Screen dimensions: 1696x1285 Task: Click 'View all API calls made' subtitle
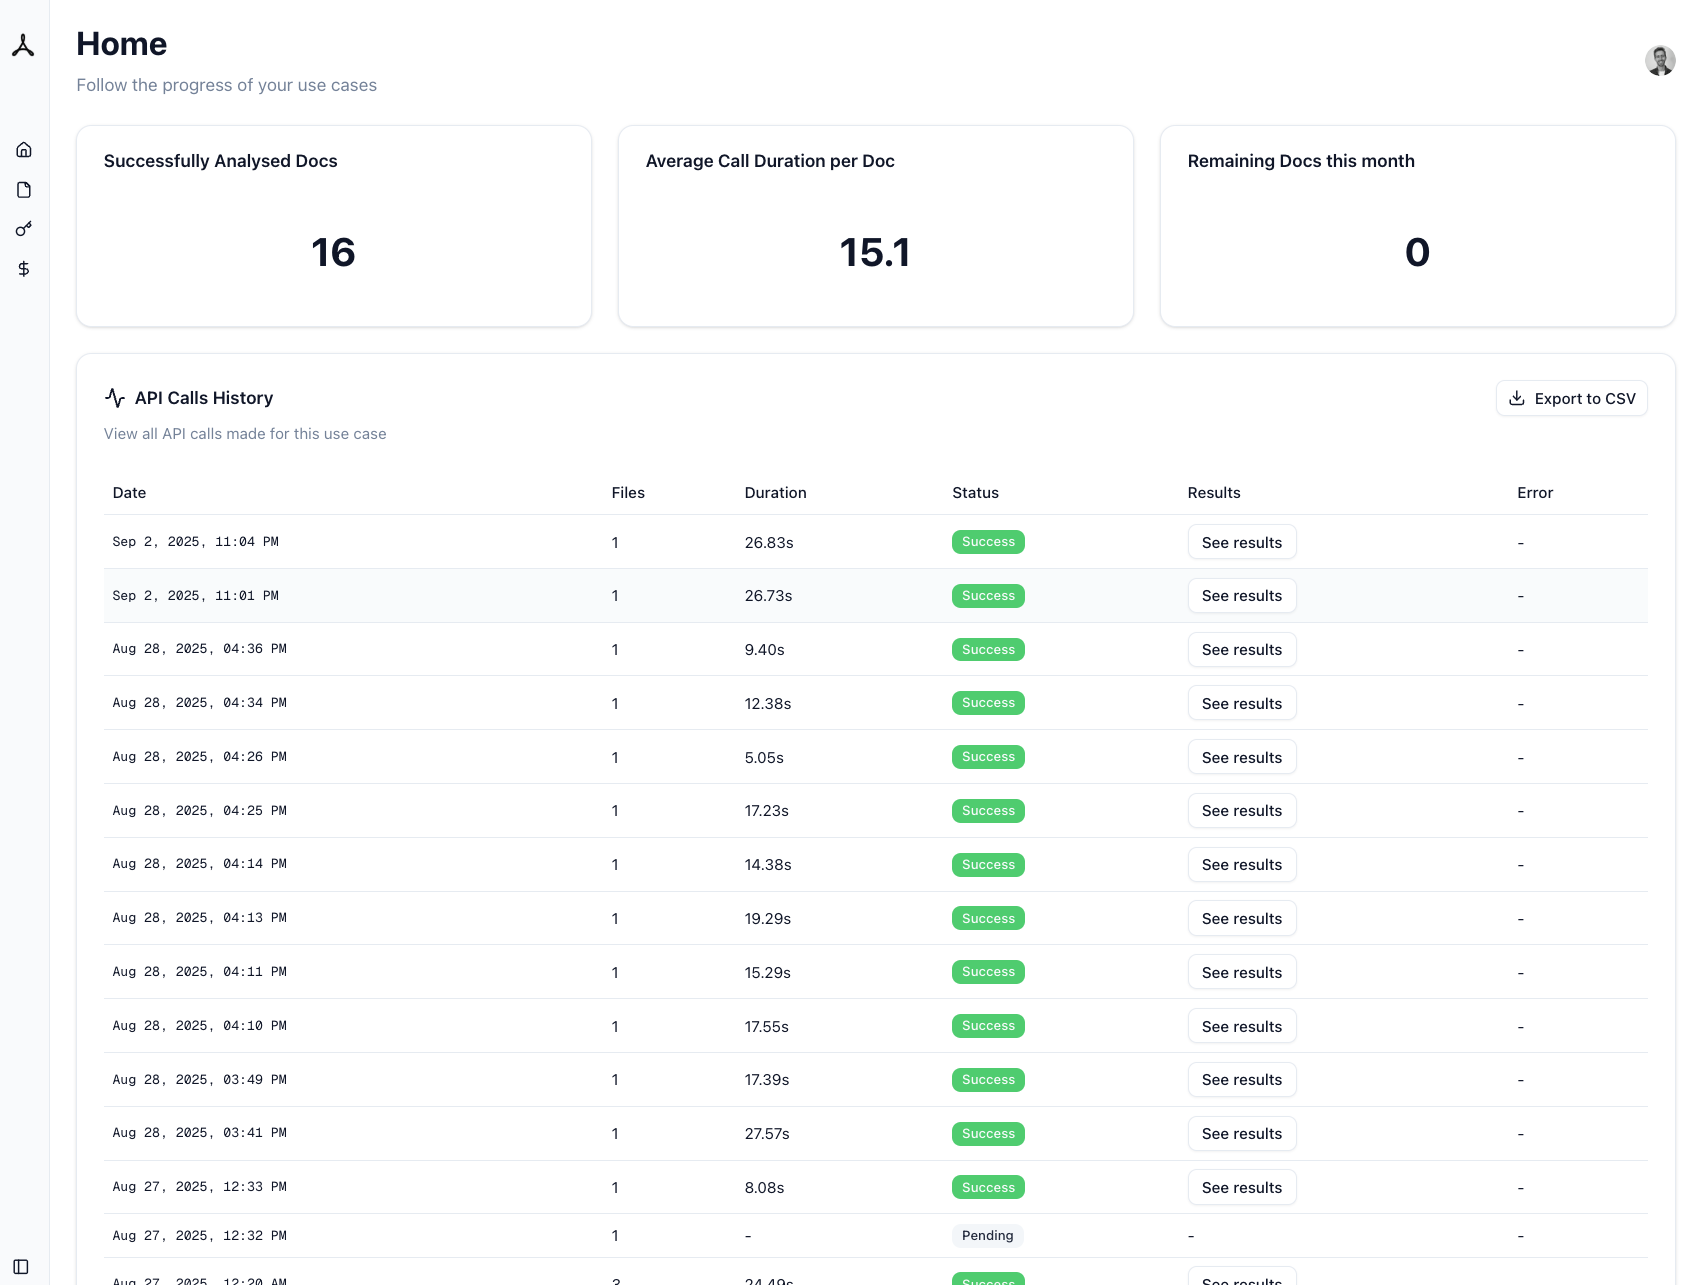pyautogui.click(x=245, y=434)
